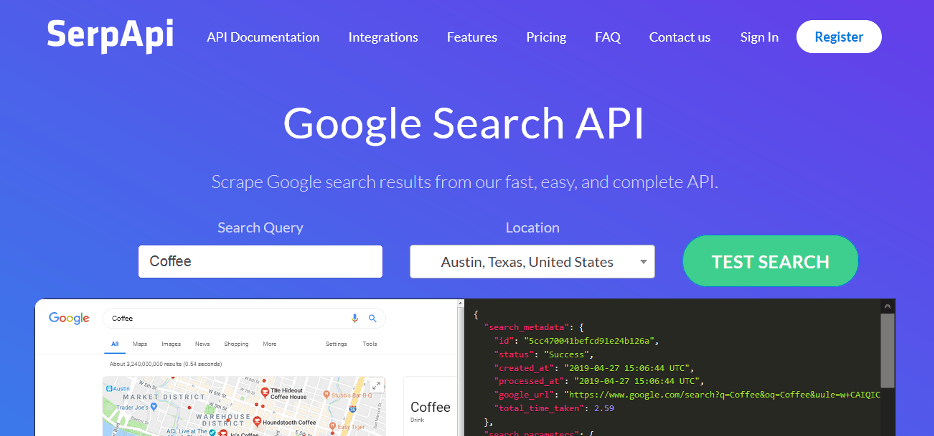Image resolution: width=934 pixels, height=436 pixels.
Task: Open the Features nav item
Action: (472, 37)
